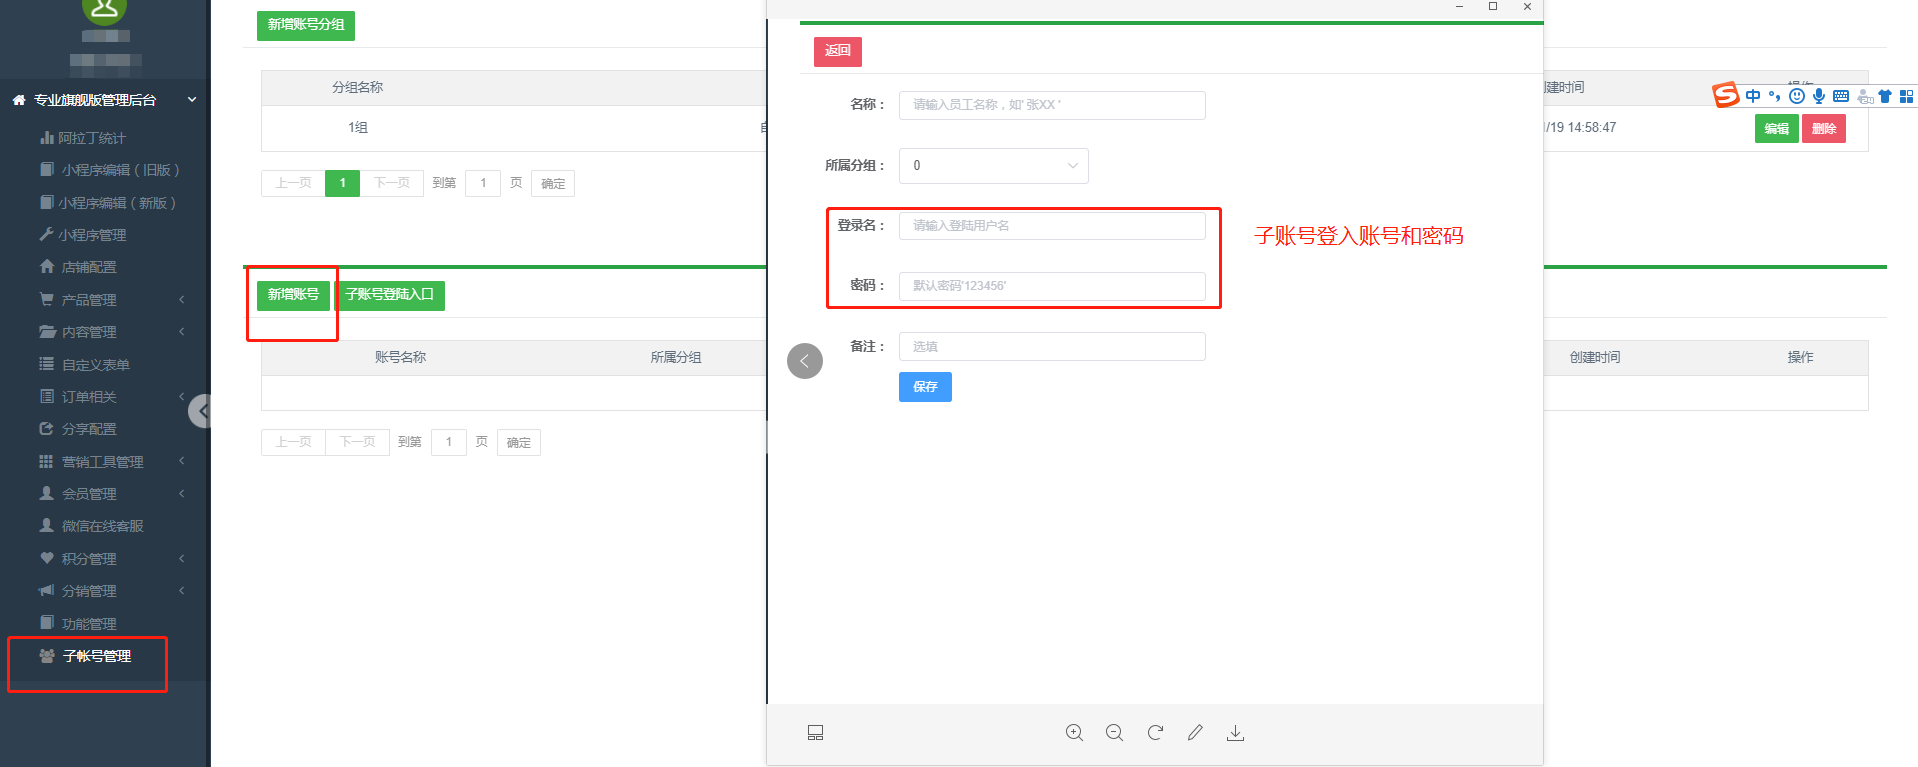Click the 新增账号 button
The width and height of the screenshot is (1918, 767).
[293, 295]
